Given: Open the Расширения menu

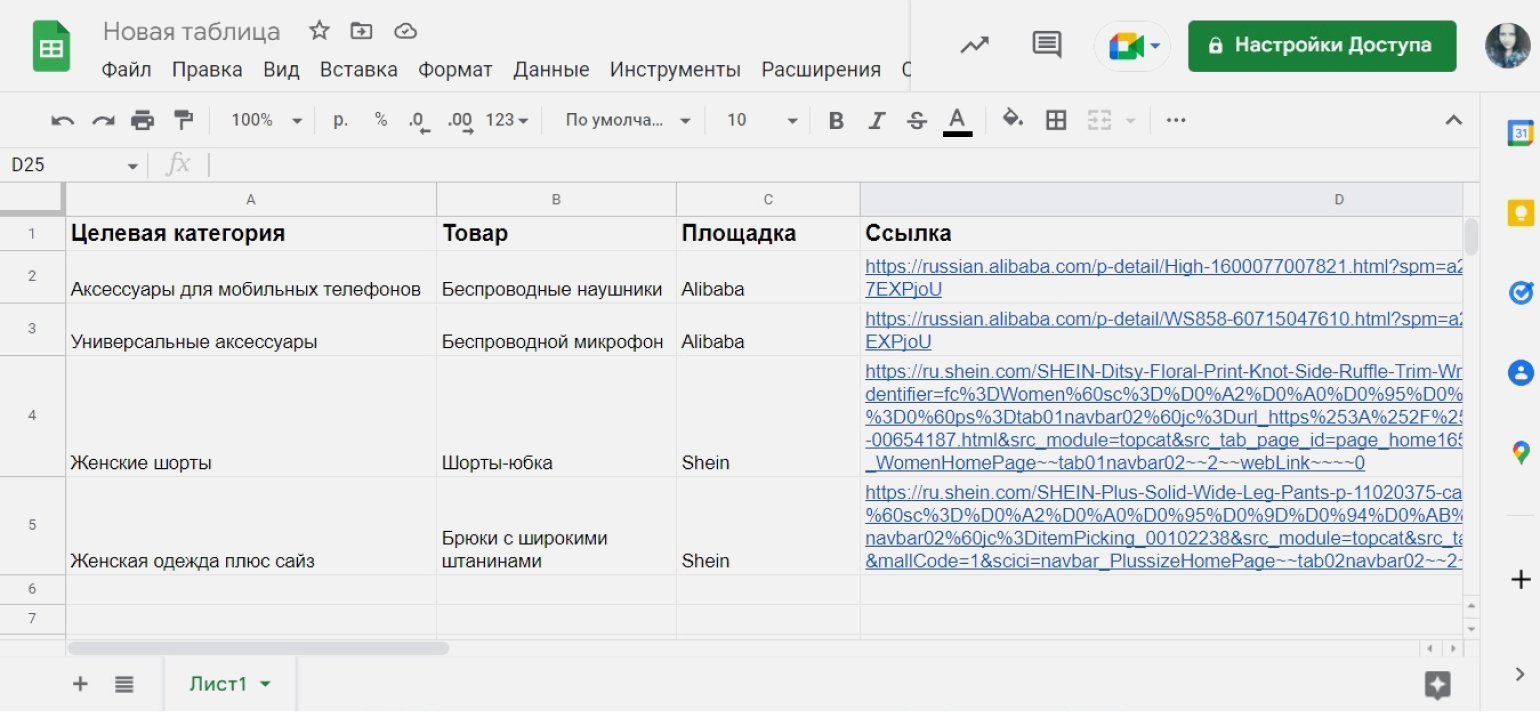Looking at the screenshot, I should point(821,69).
